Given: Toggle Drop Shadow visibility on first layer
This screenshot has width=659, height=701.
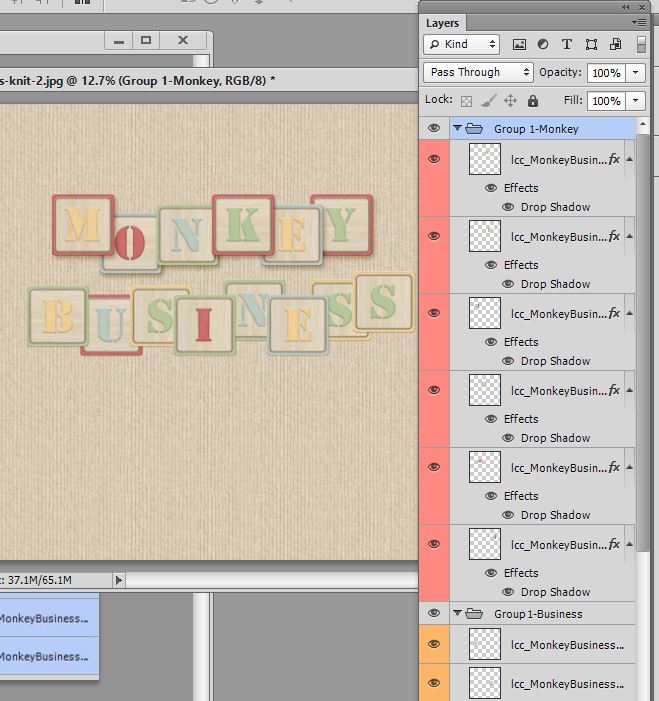Looking at the screenshot, I should pyautogui.click(x=508, y=207).
